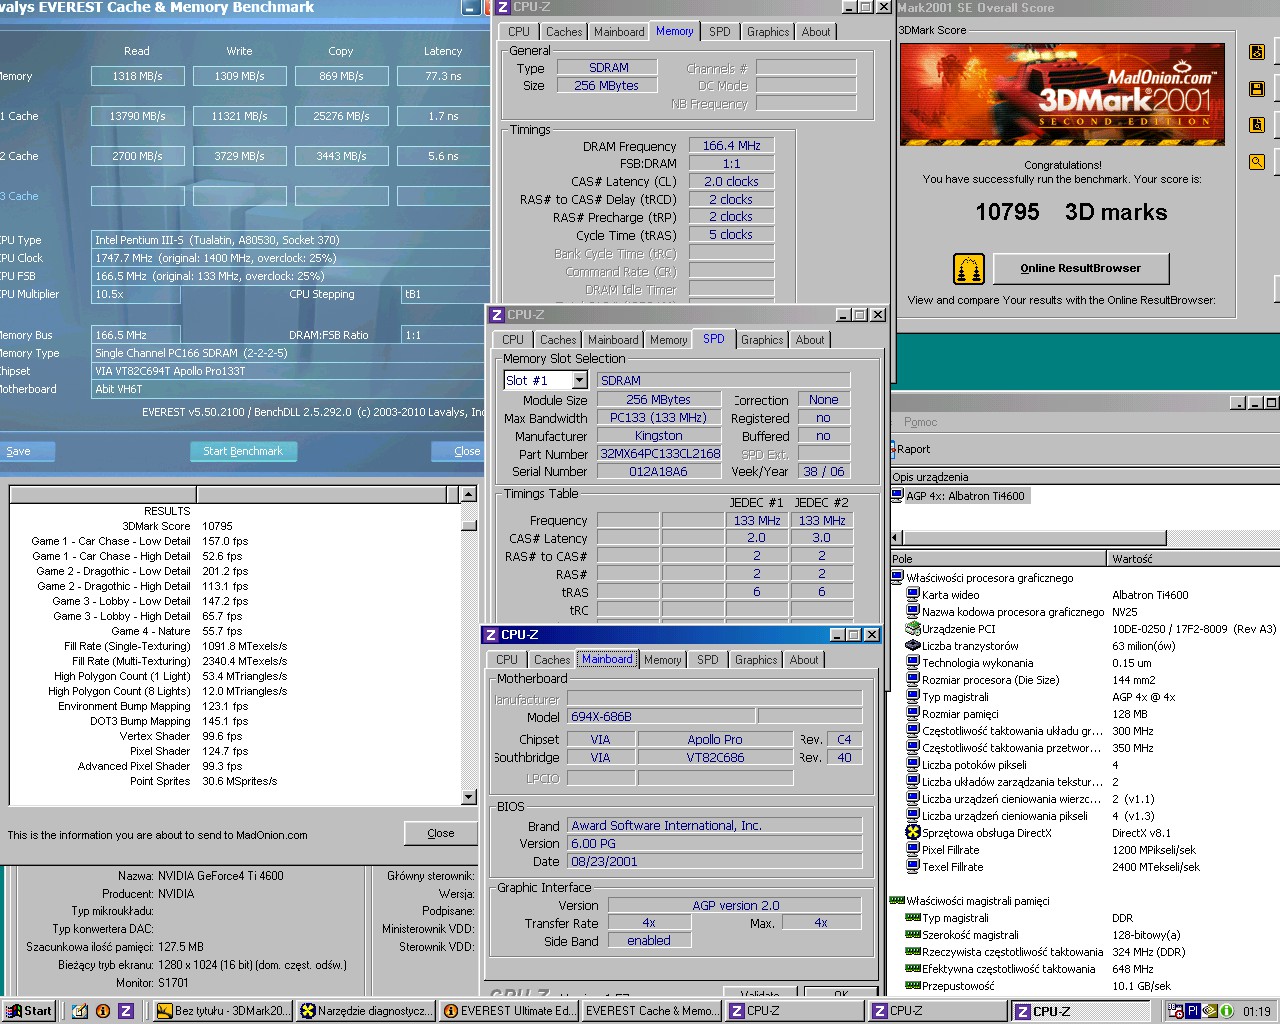The image size is (1280, 1024).
Task: Click the PL language tray icon
Action: pos(1193,1011)
